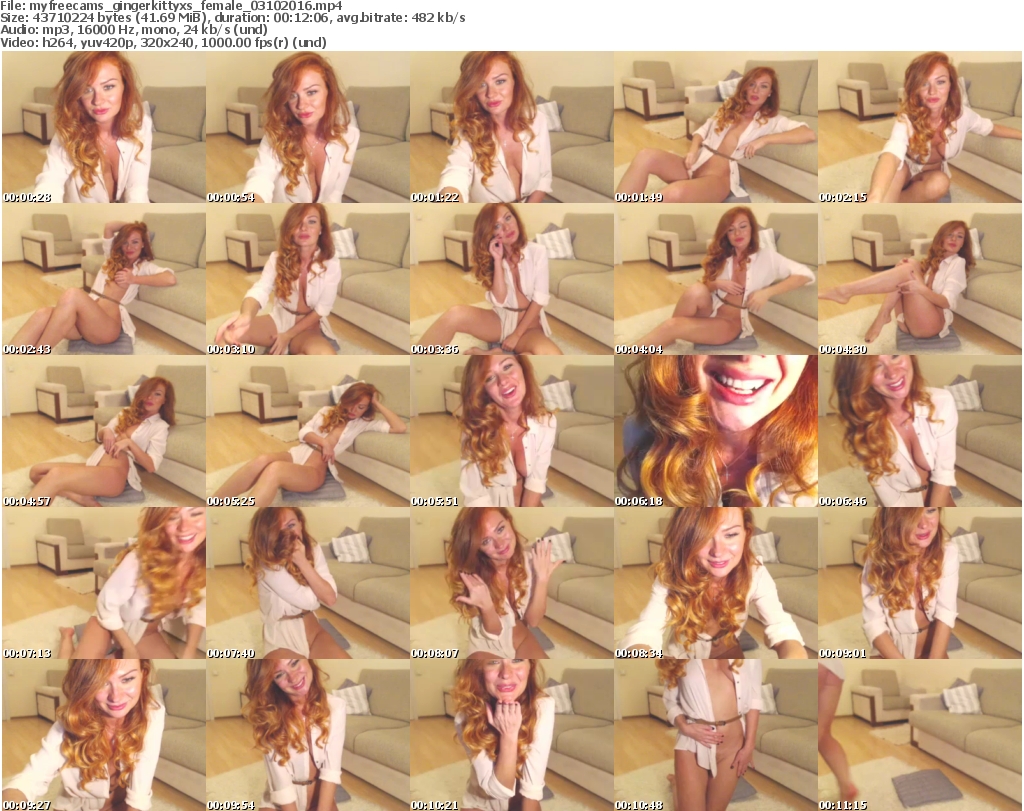
Task: Choose the thumbnail stamped 00:04:30
Action: click(x=920, y=279)
